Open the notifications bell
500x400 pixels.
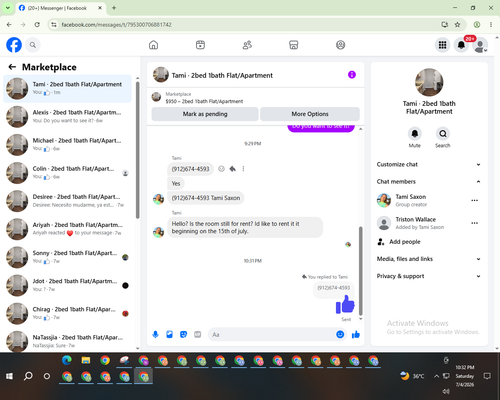461,45
